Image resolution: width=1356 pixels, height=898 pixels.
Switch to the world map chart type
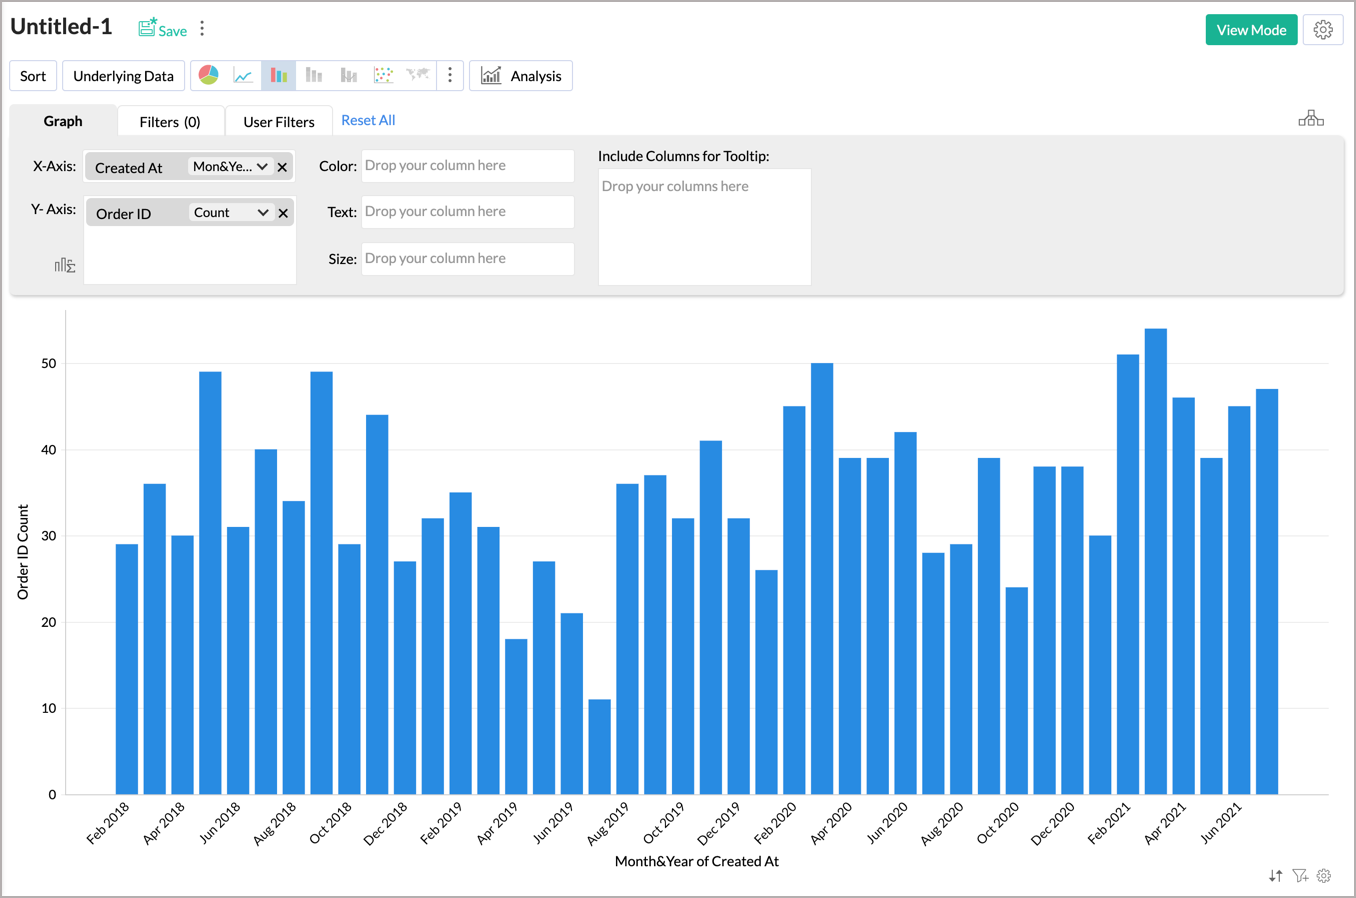pyautogui.click(x=417, y=74)
